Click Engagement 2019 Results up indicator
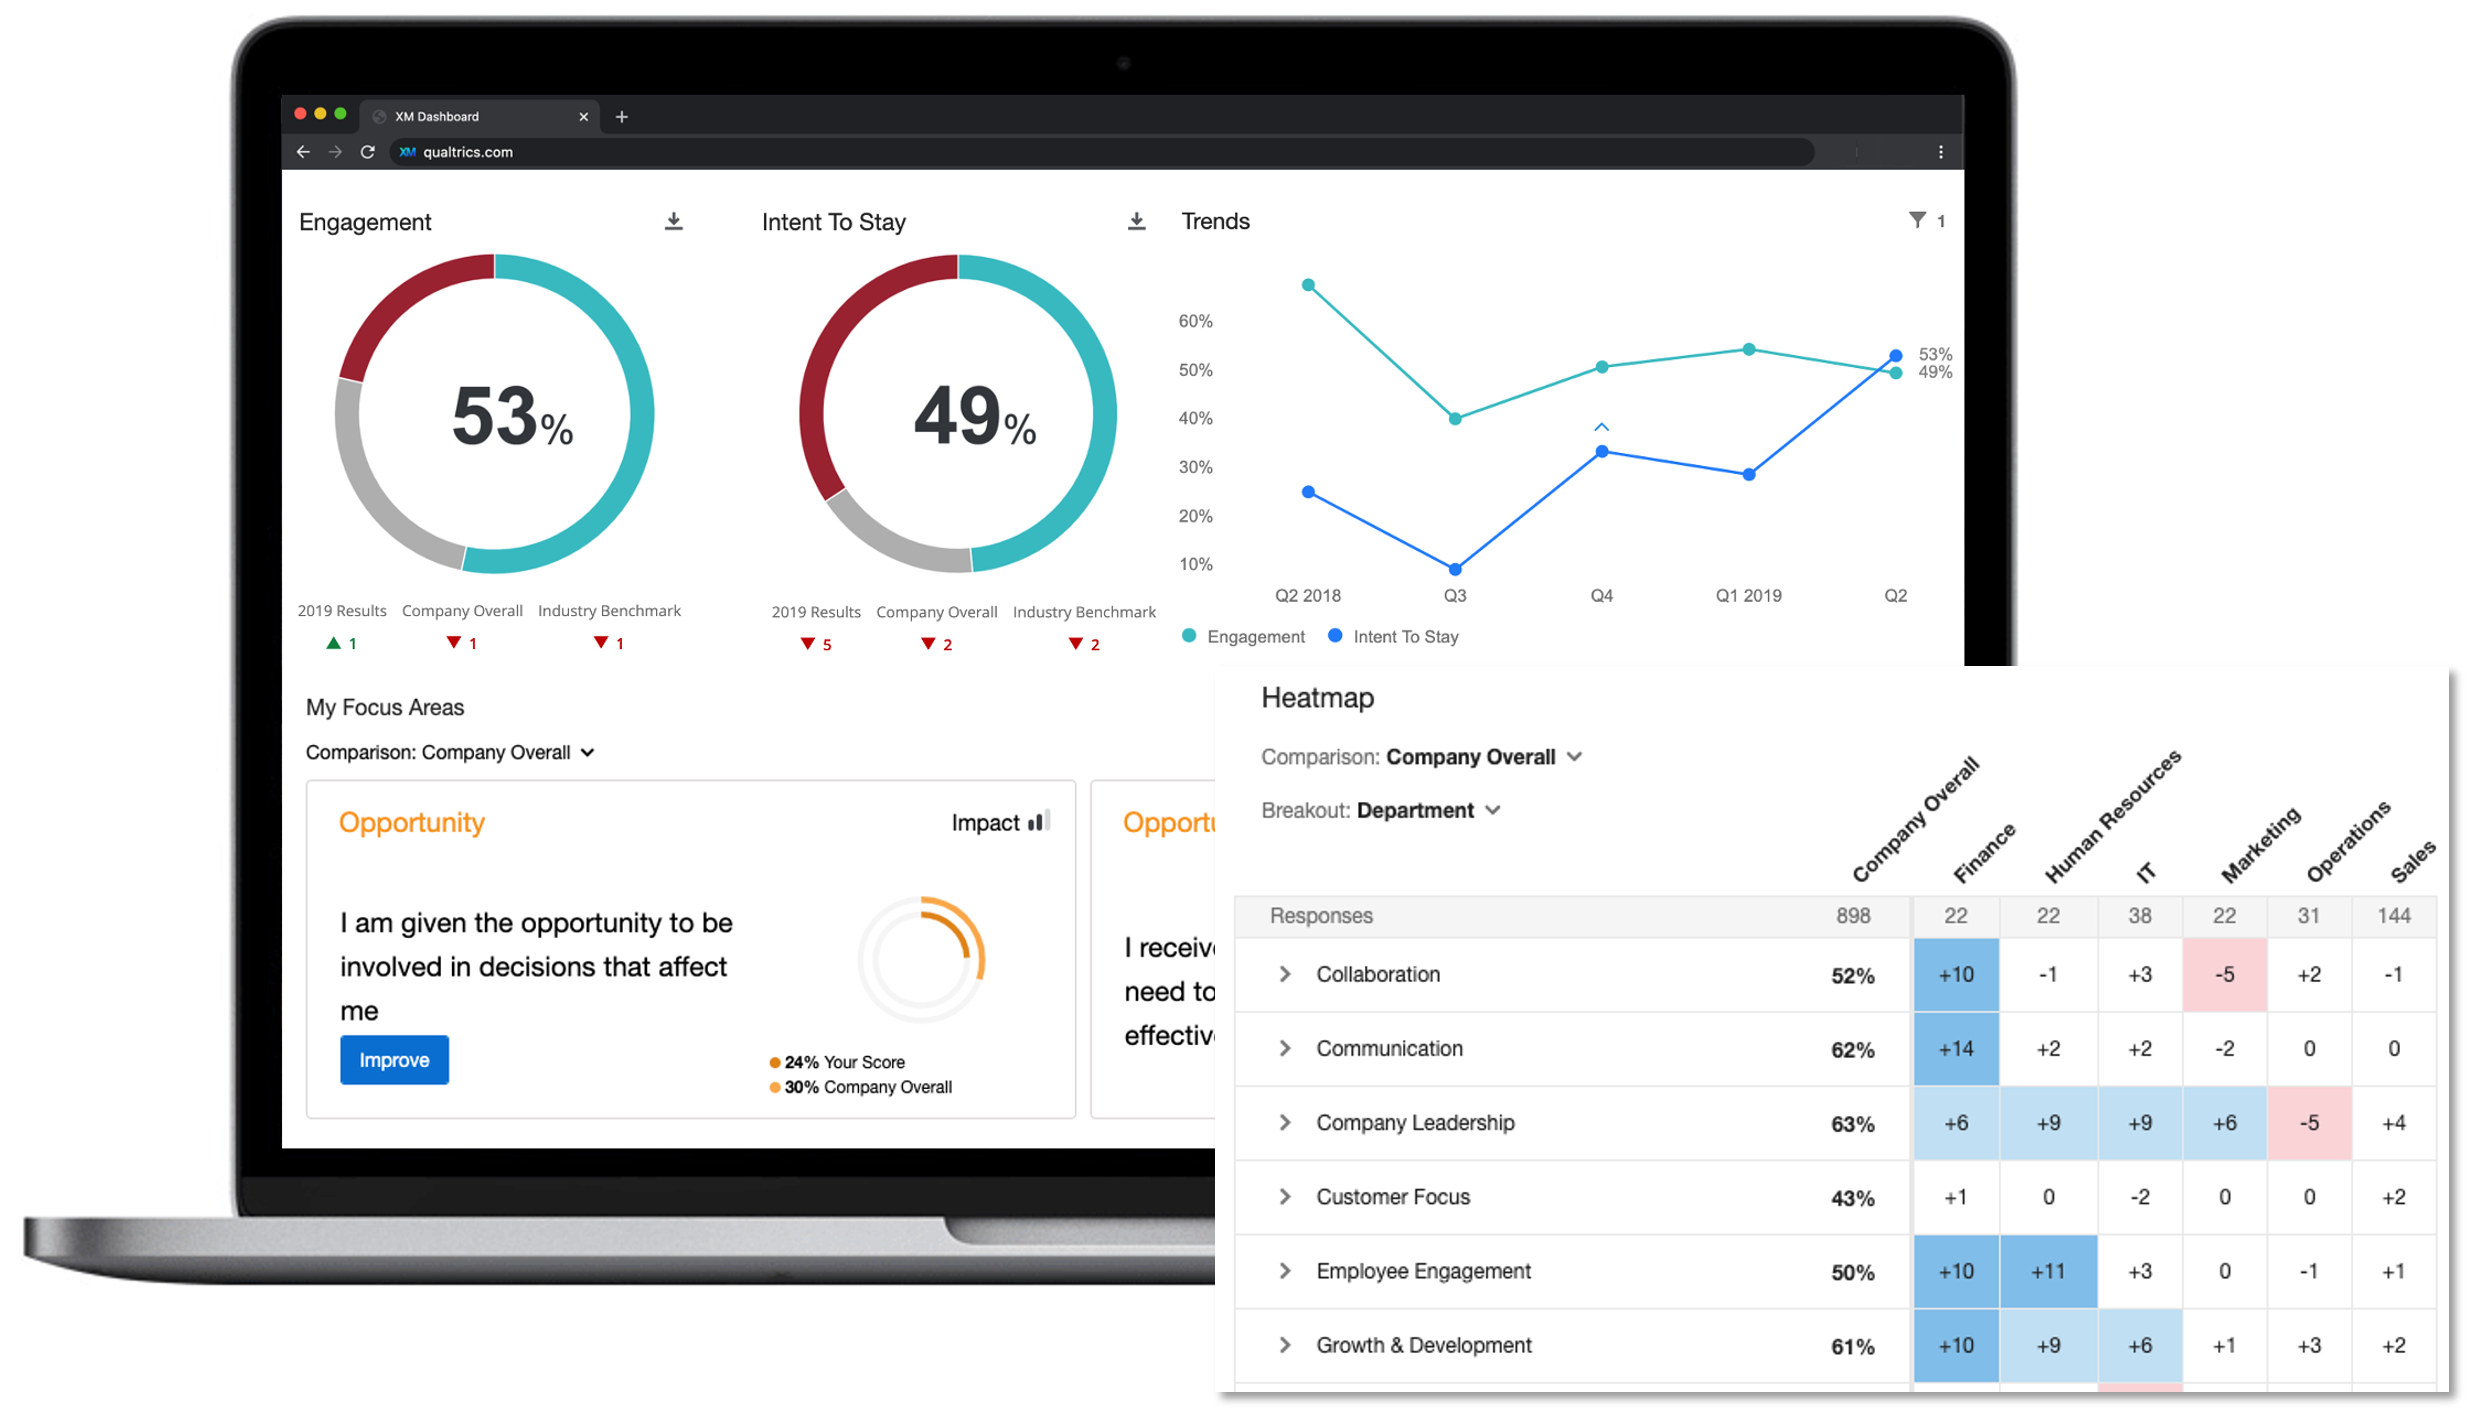 coord(341,643)
